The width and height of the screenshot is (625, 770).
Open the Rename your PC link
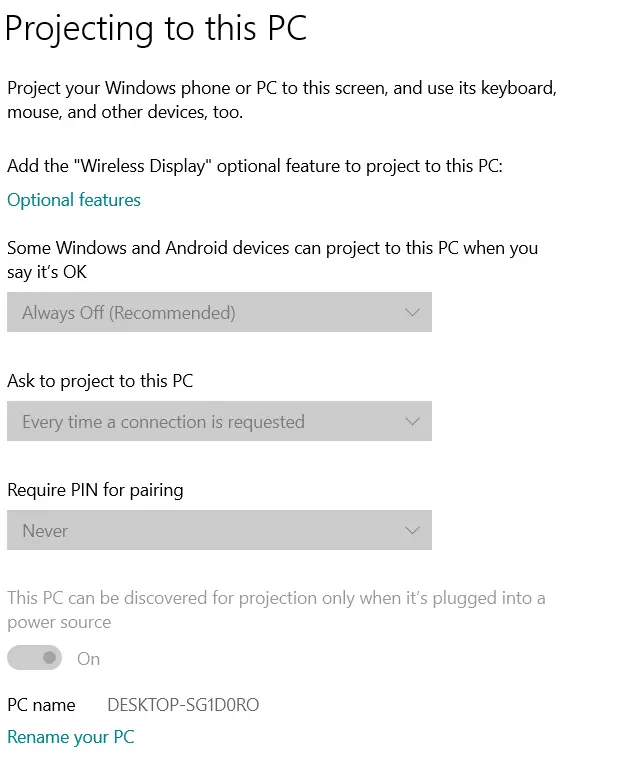[x=70, y=737]
